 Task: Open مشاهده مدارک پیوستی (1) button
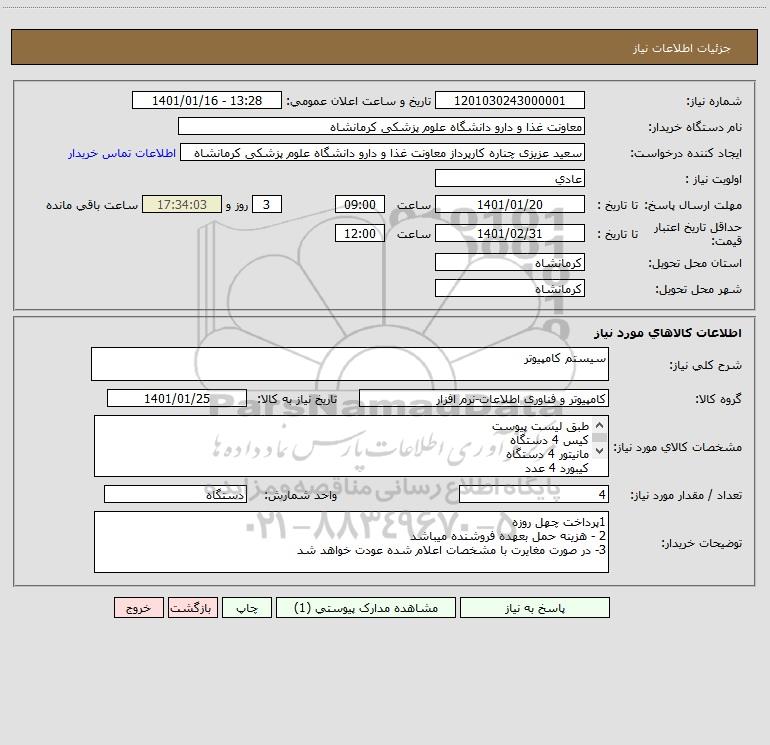(365, 607)
